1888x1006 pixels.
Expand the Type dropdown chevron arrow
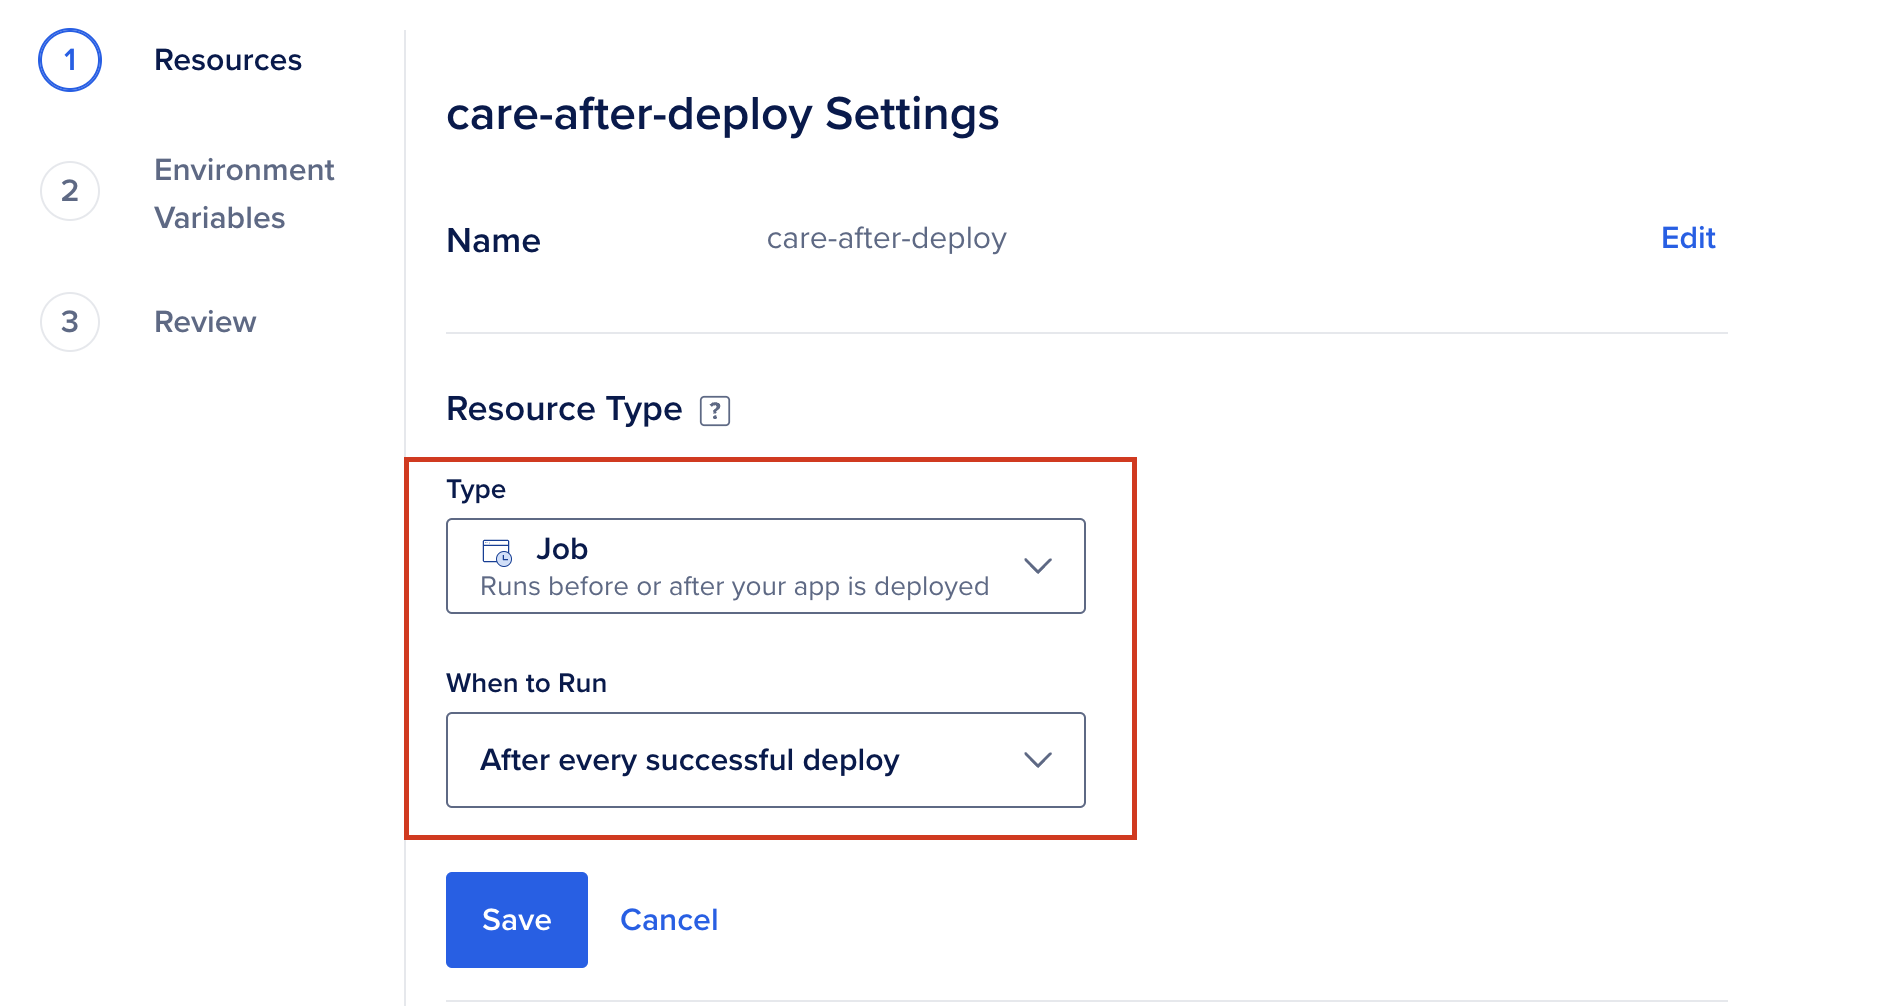(1038, 566)
